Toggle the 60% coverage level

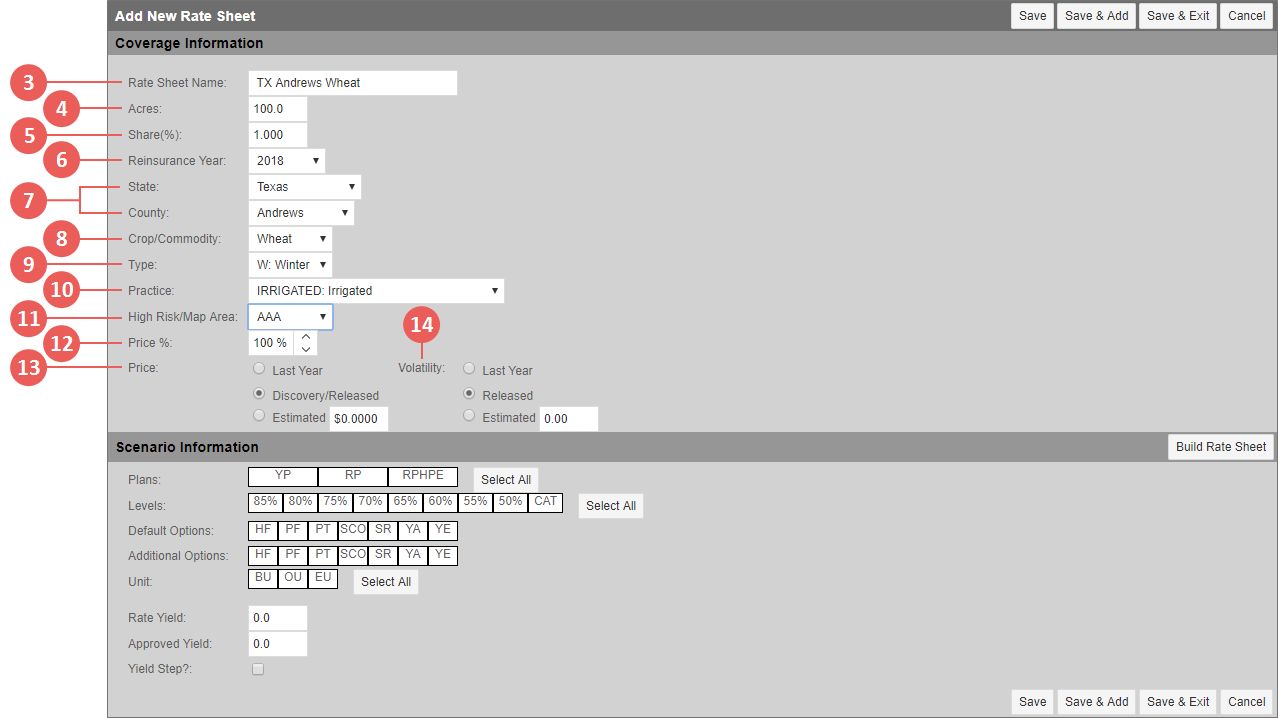440,503
